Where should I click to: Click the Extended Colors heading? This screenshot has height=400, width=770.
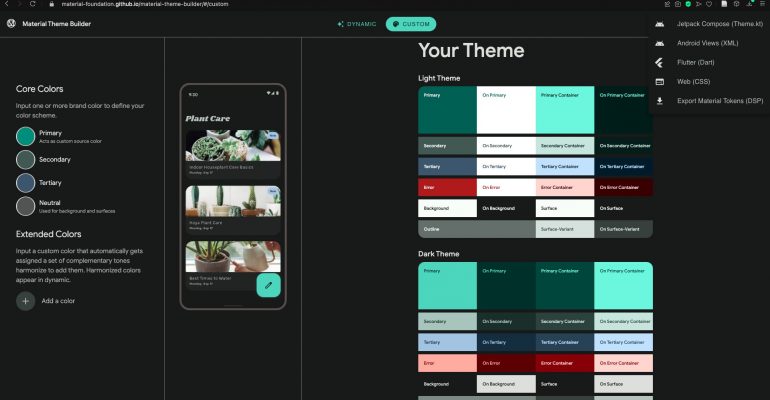pos(48,234)
